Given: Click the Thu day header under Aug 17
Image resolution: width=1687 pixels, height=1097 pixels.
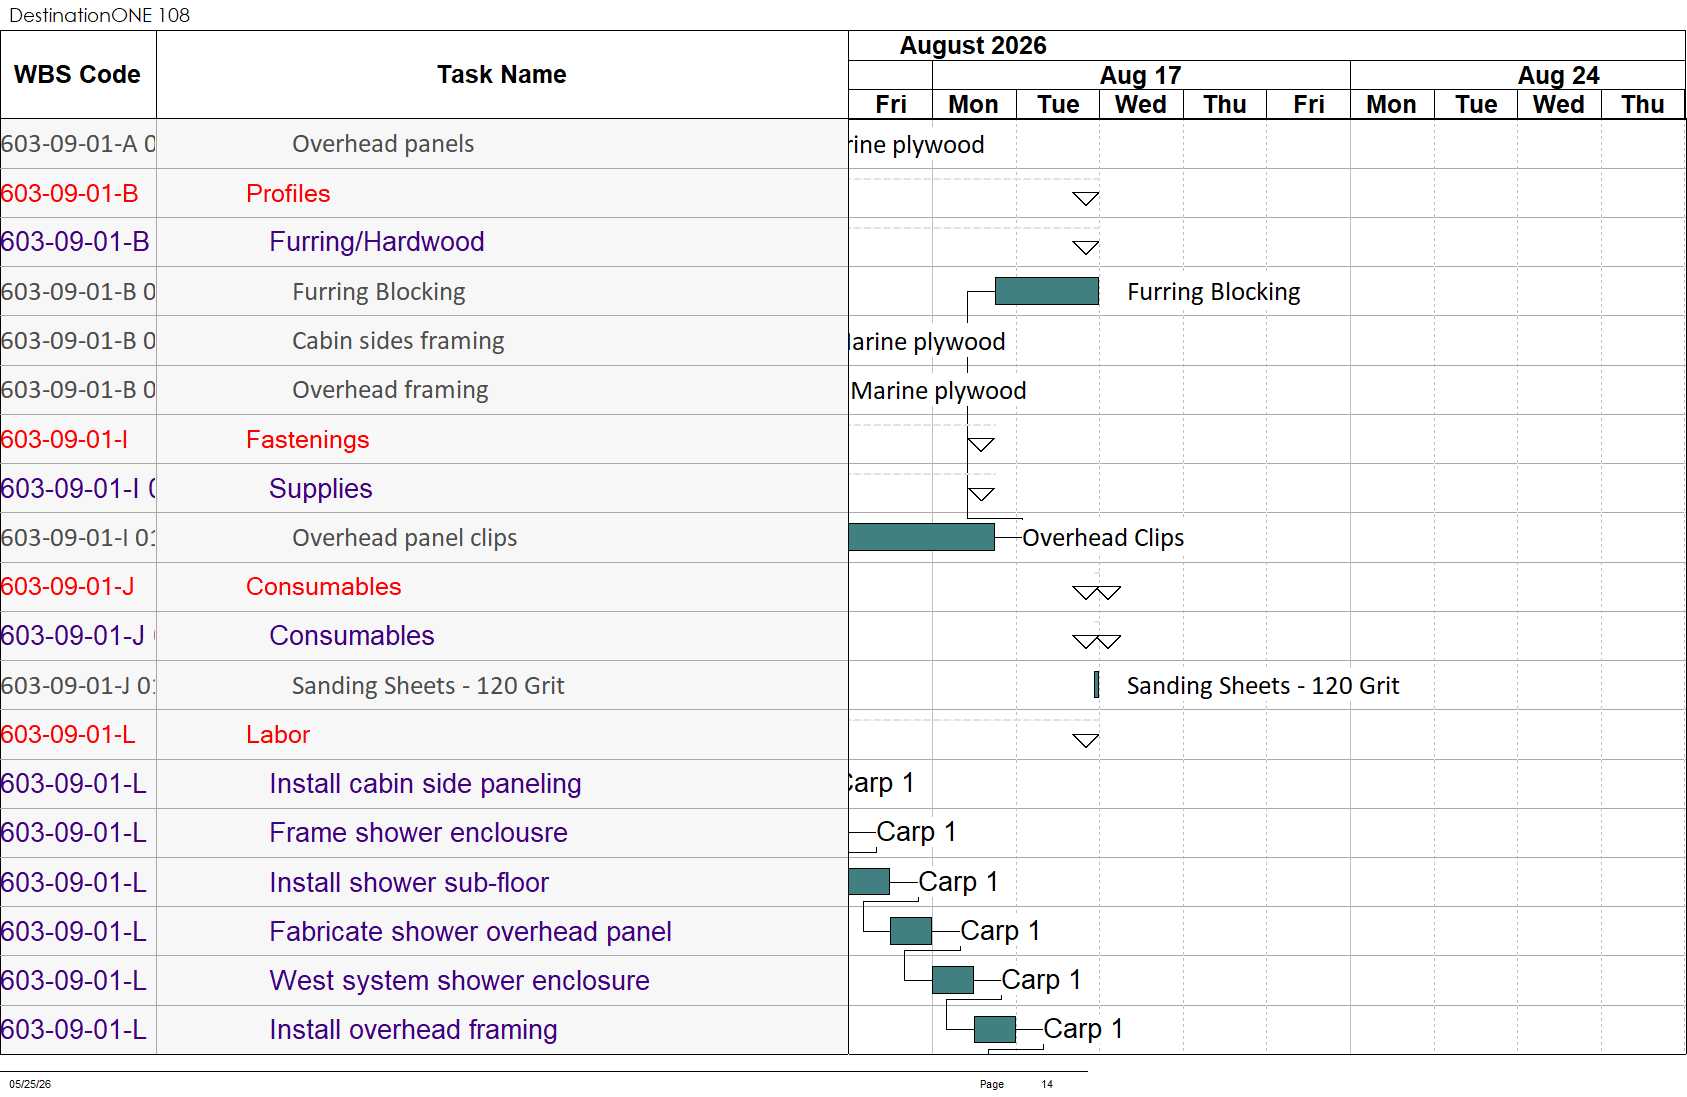Looking at the screenshot, I should click(x=1225, y=105).
